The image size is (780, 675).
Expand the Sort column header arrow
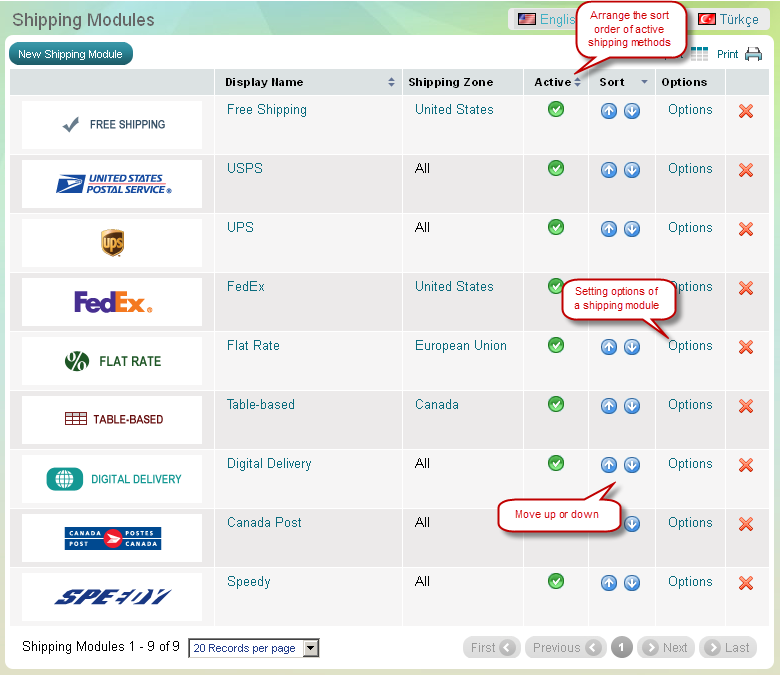pyautogui.click(x=644, y=82)
